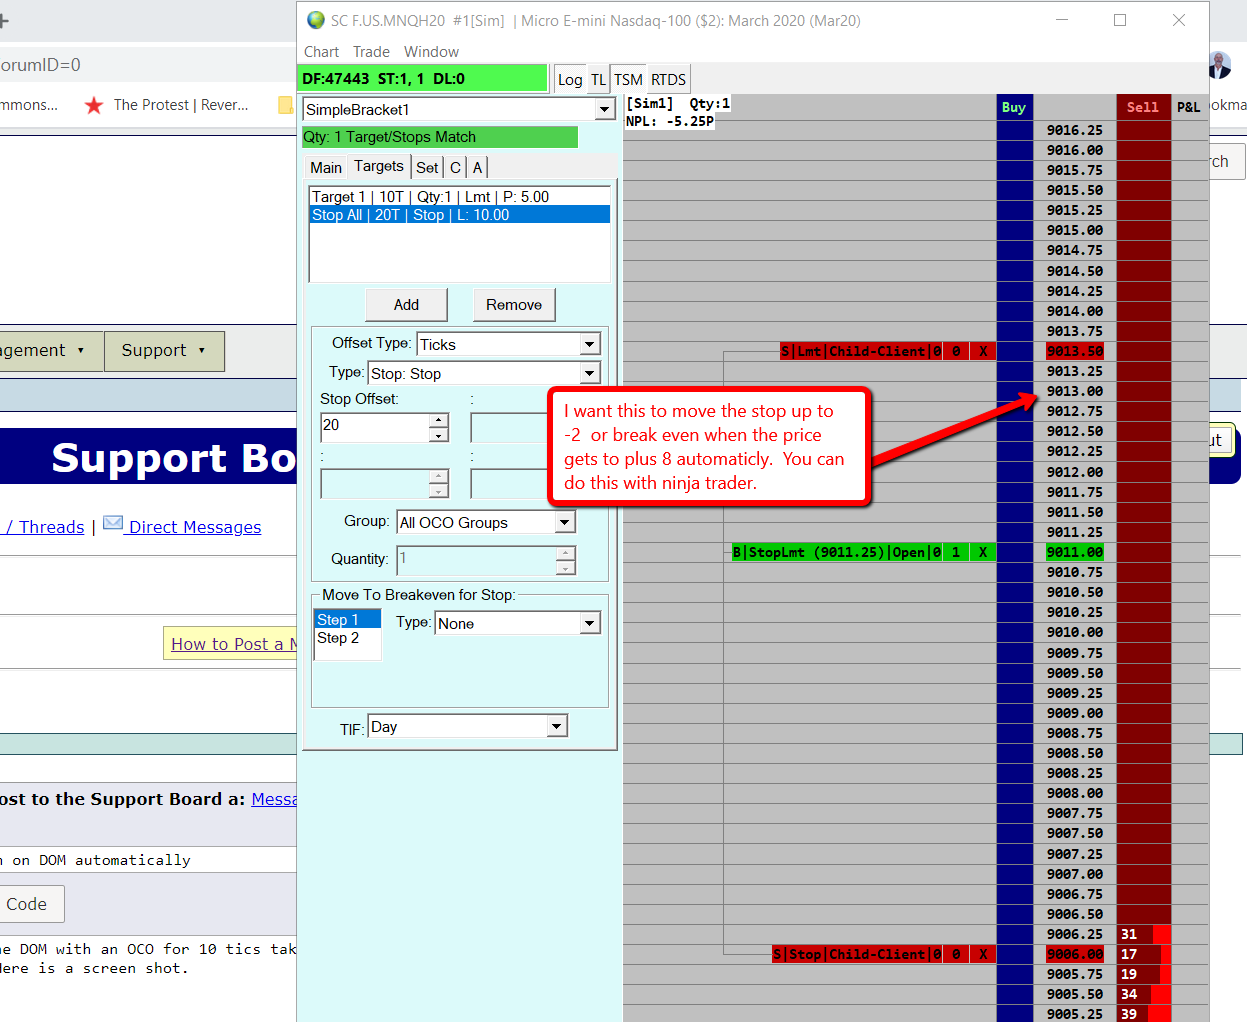Open the Group All OCO Groups dropdown

565,522
